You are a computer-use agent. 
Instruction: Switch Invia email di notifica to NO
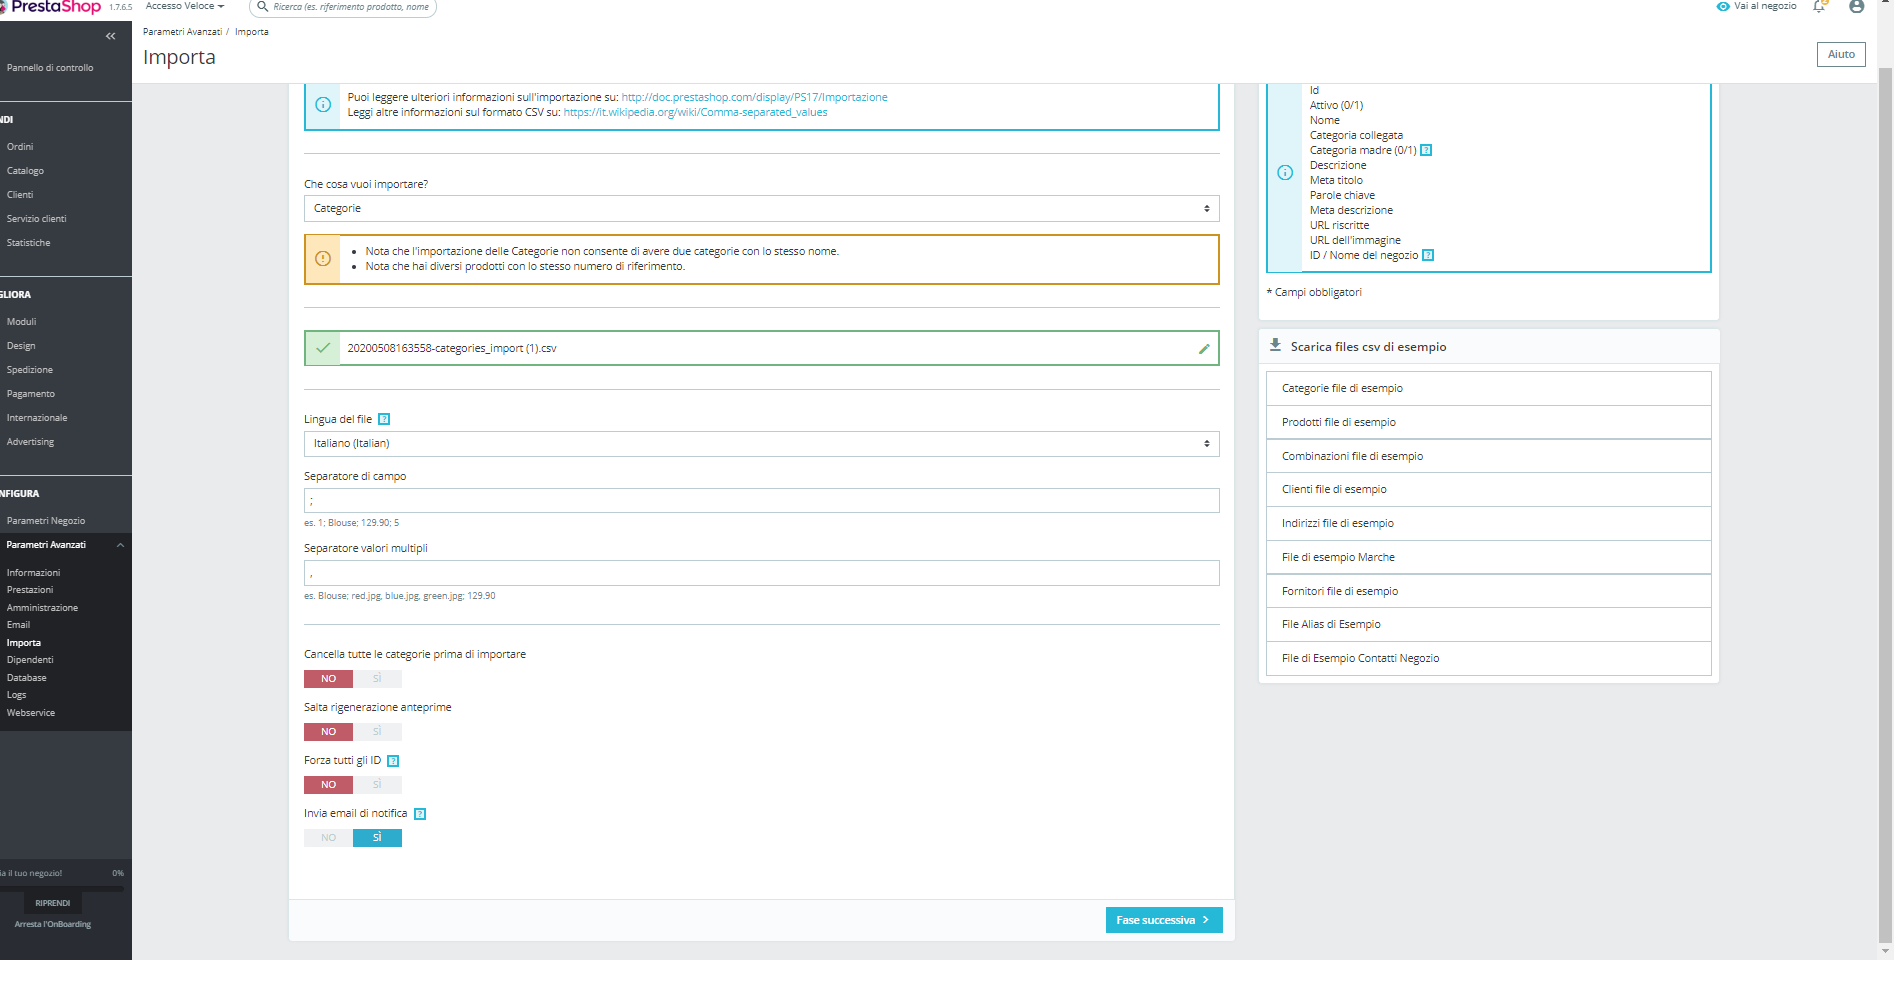[x=328, y=838]
